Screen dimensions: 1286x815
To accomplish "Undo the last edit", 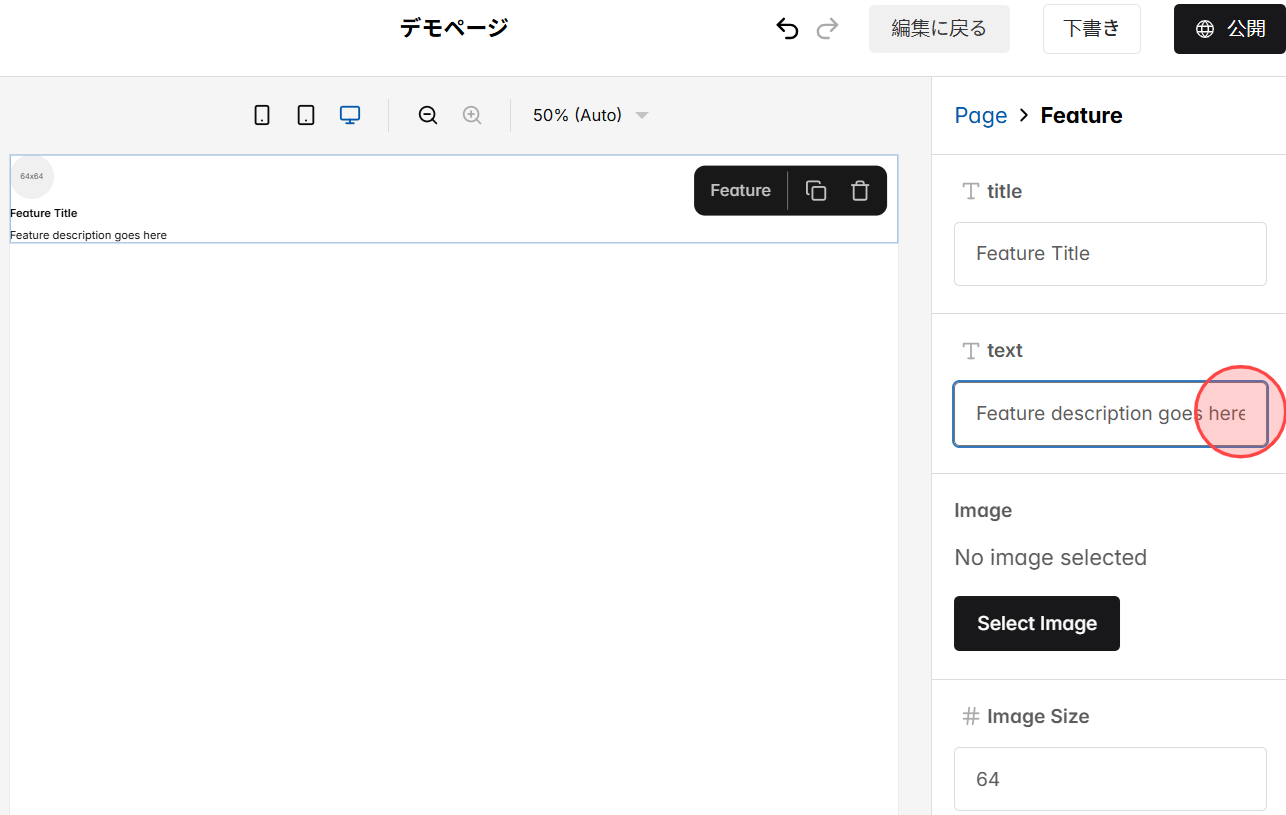I will pyautogui.click(x=787, y=28).
